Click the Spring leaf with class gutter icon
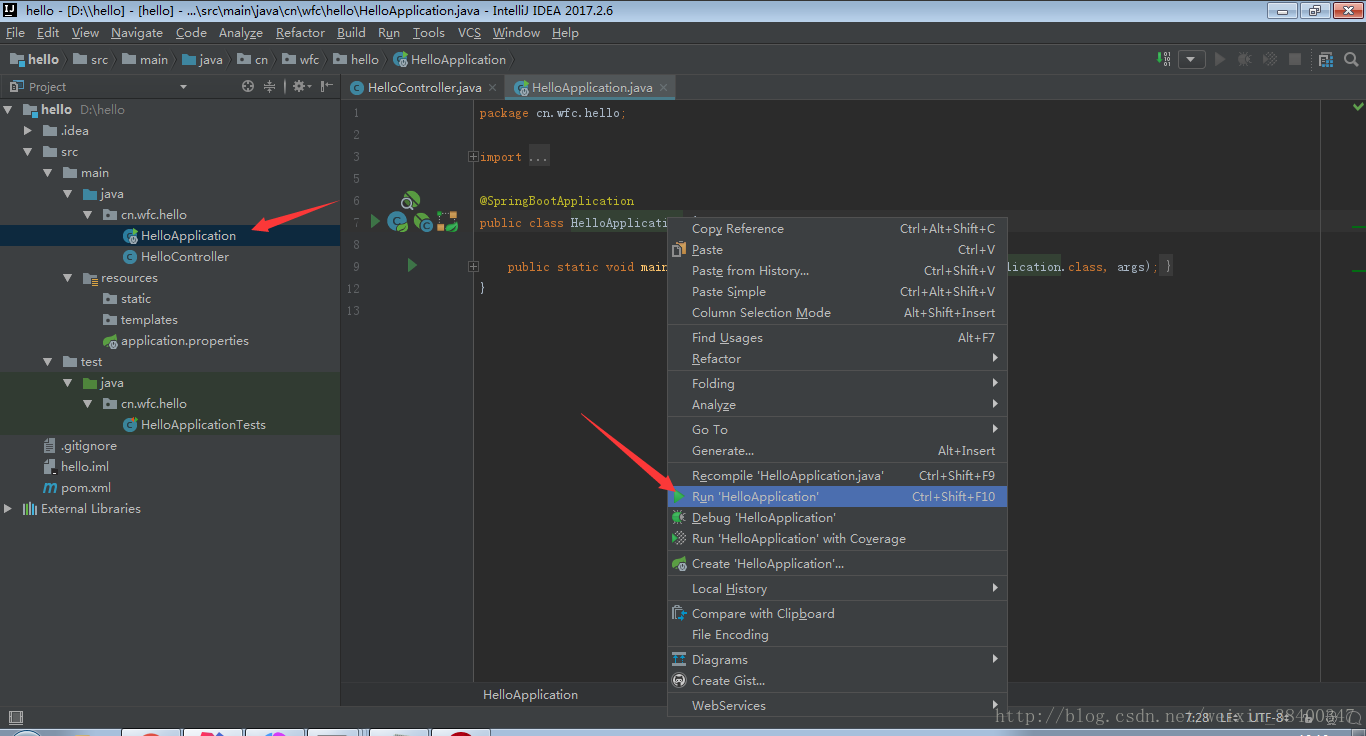The height and width of the screenshot is (736, 1366). point(423,223)
